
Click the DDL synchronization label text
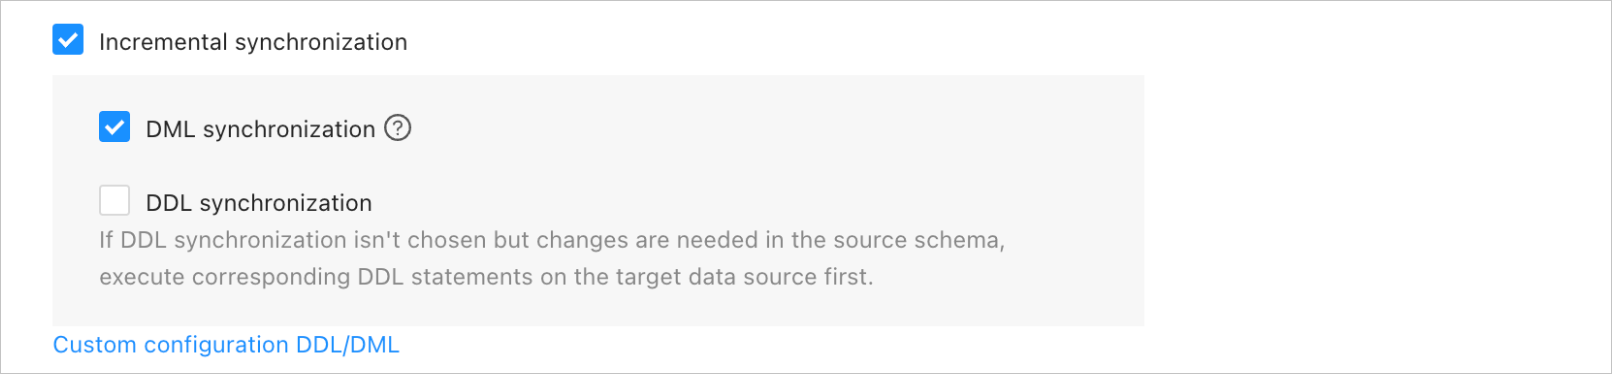click(x=259, y=203)
